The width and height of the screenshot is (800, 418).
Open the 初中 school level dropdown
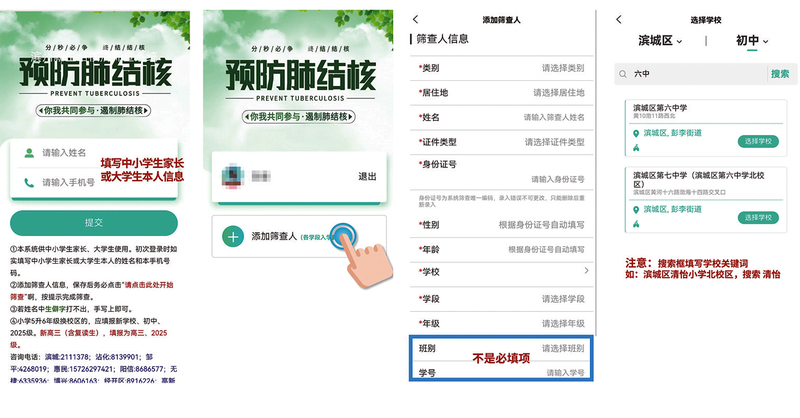(x=752, y=41)
